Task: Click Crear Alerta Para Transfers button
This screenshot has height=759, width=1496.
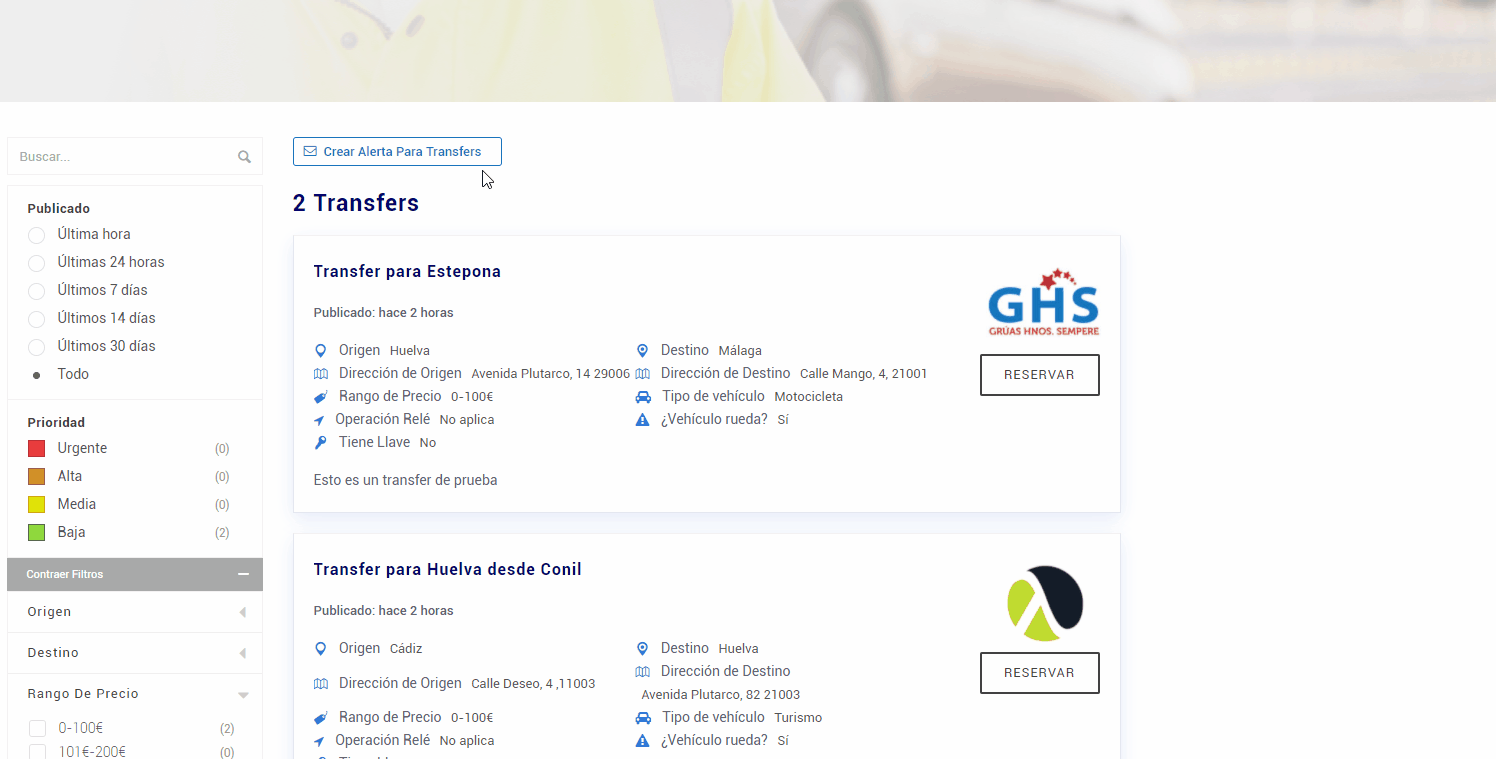Action: tap(397, 152)
